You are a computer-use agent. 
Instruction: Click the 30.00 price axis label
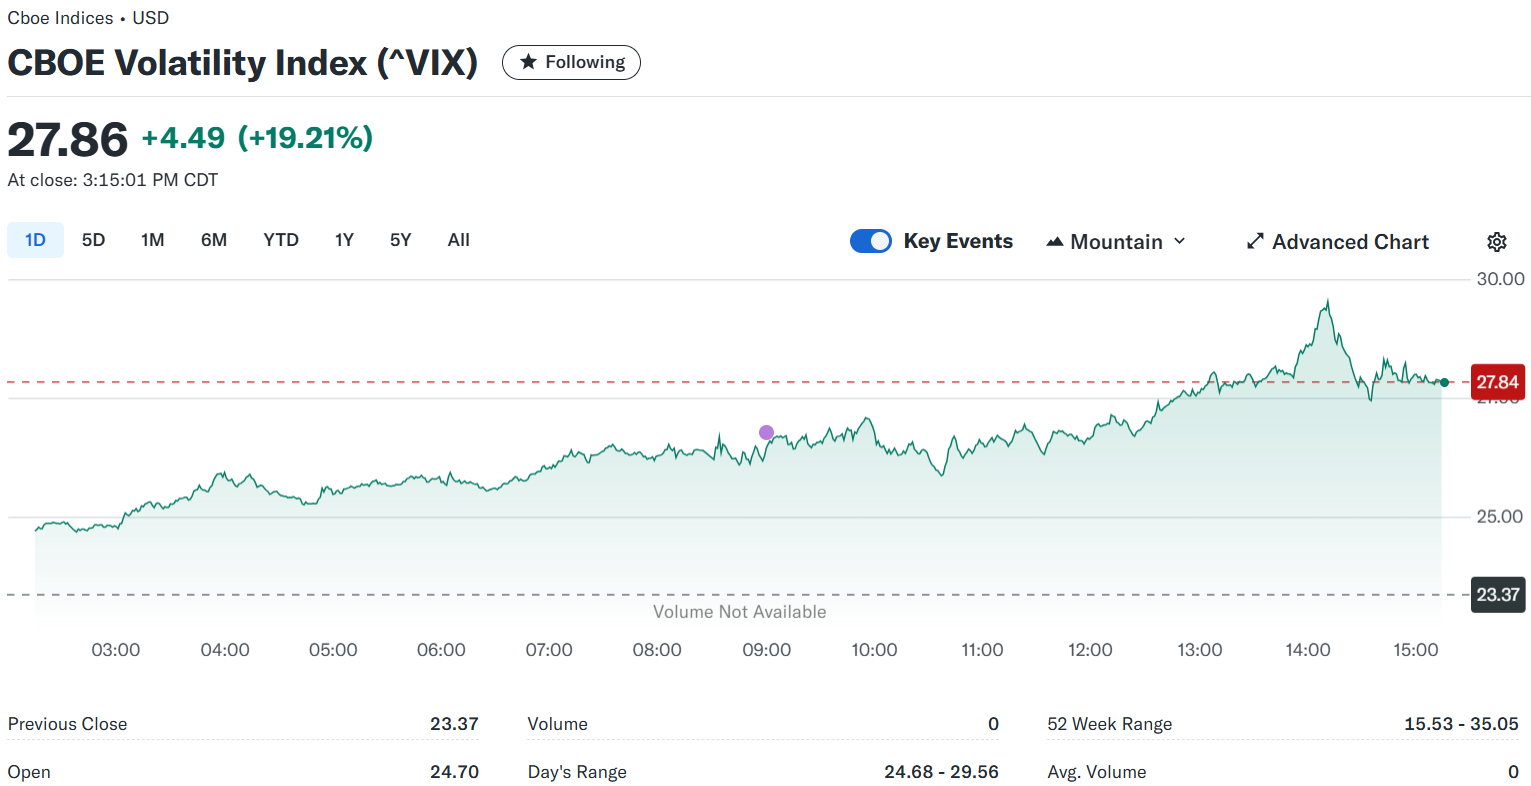1501,279
